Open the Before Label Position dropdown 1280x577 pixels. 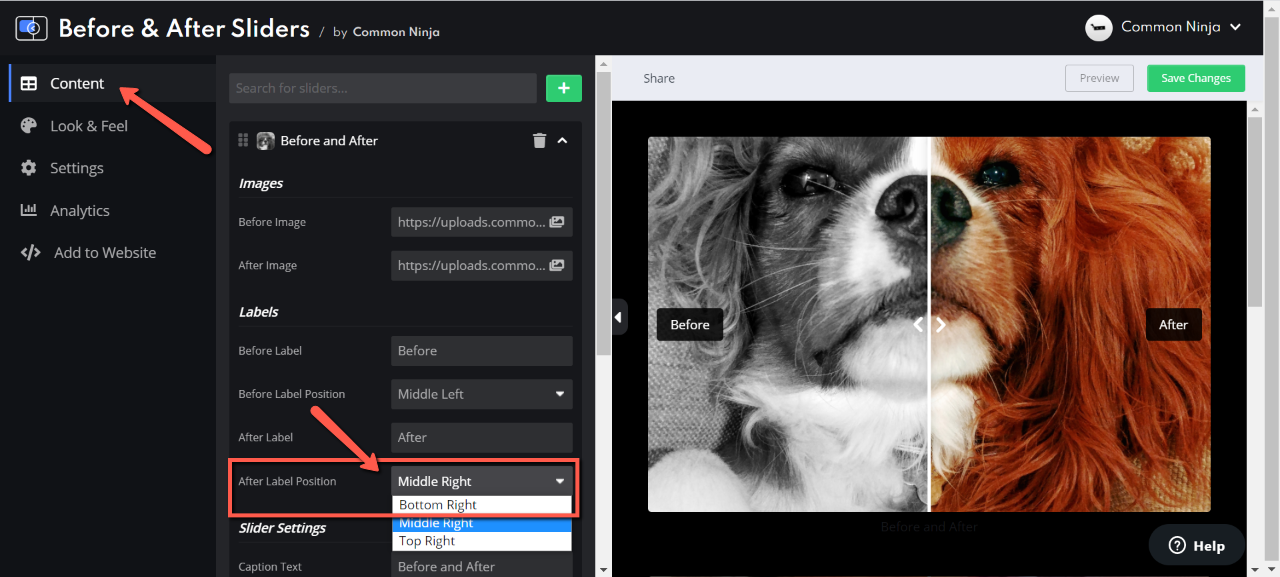(x=481, y=394)
